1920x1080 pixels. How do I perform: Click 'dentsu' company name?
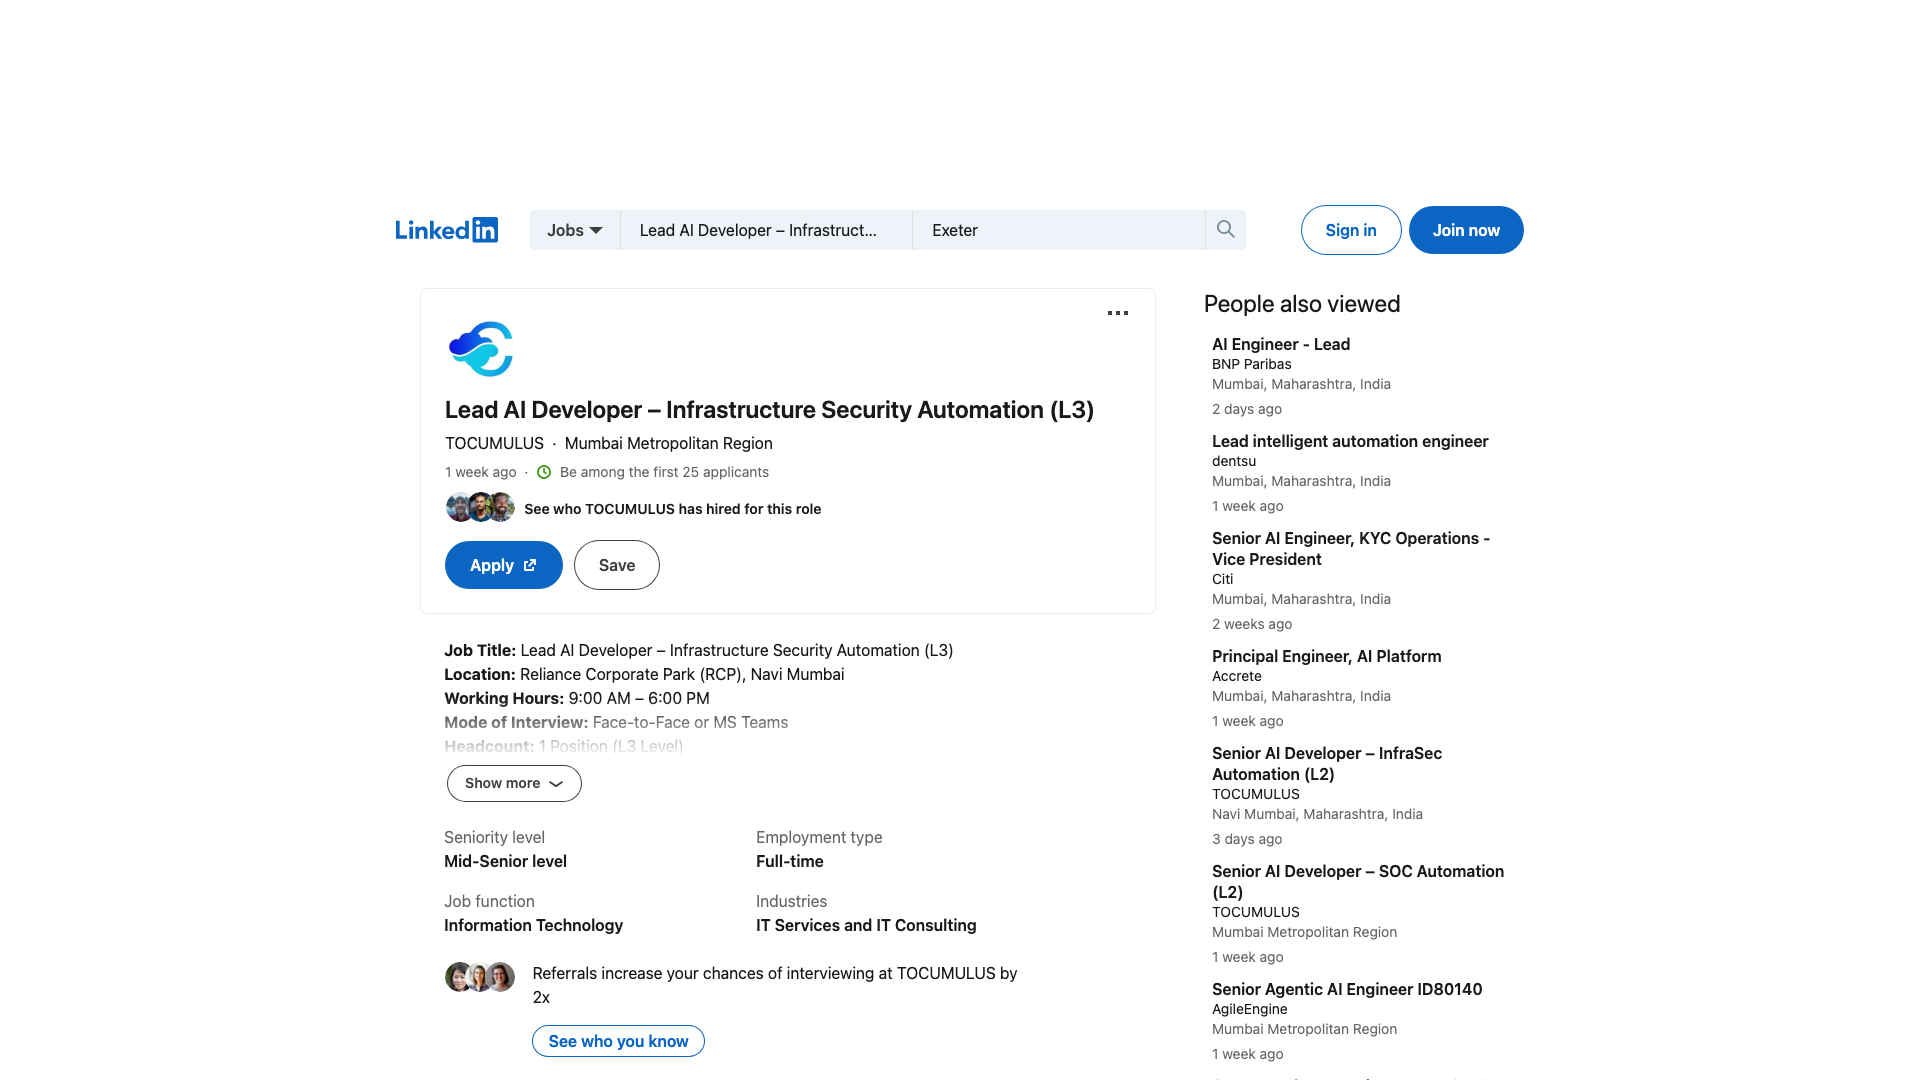point(1234,461)
